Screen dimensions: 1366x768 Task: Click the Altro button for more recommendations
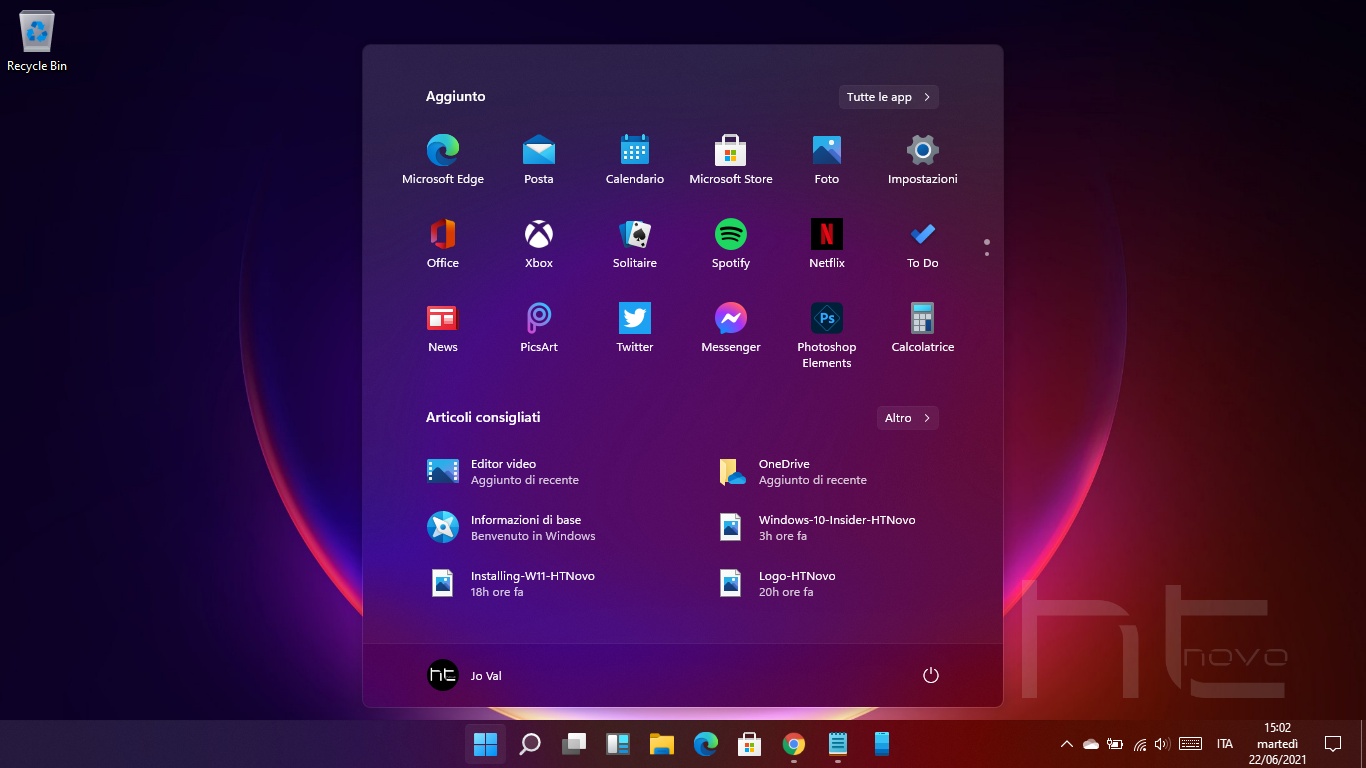pyautogui.click(x=908, y=418)
